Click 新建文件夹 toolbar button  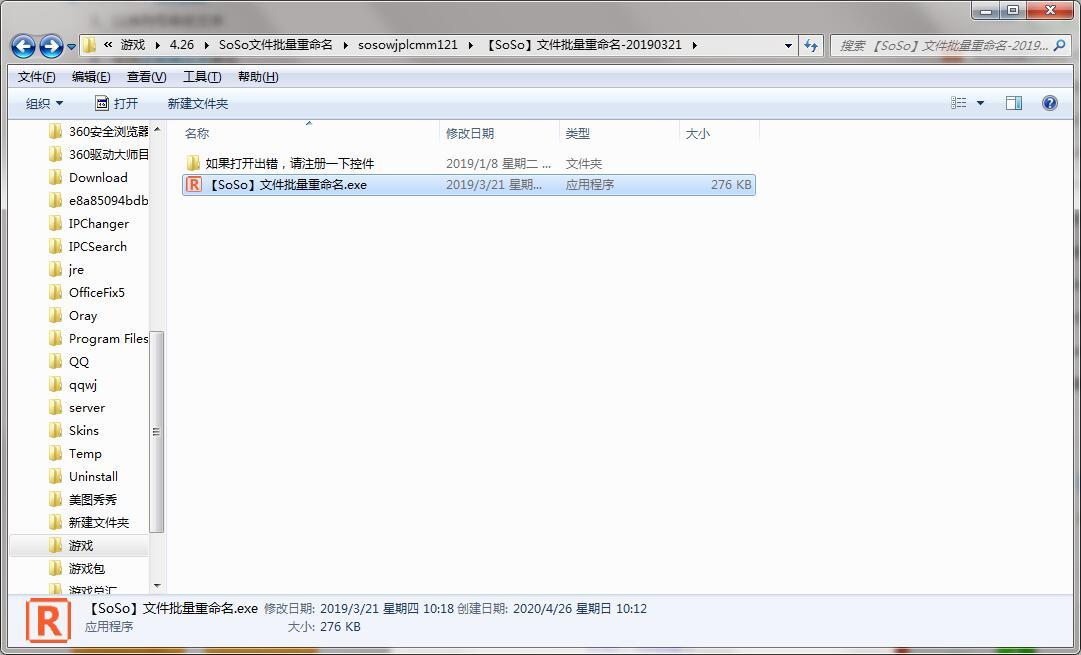point(198,103)
